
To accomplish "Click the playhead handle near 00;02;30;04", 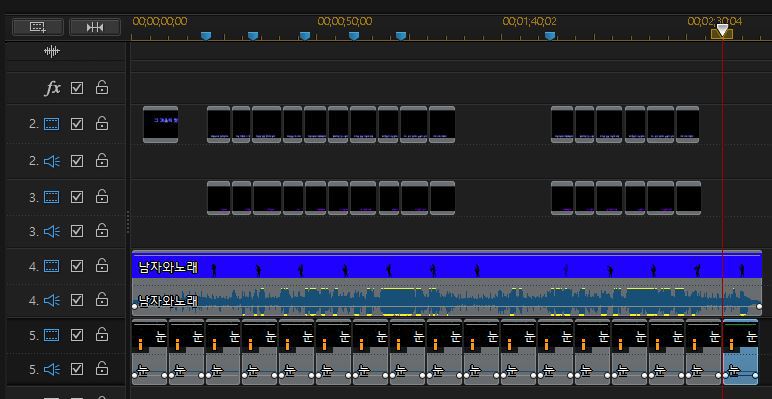I will (x=722, y=31).
